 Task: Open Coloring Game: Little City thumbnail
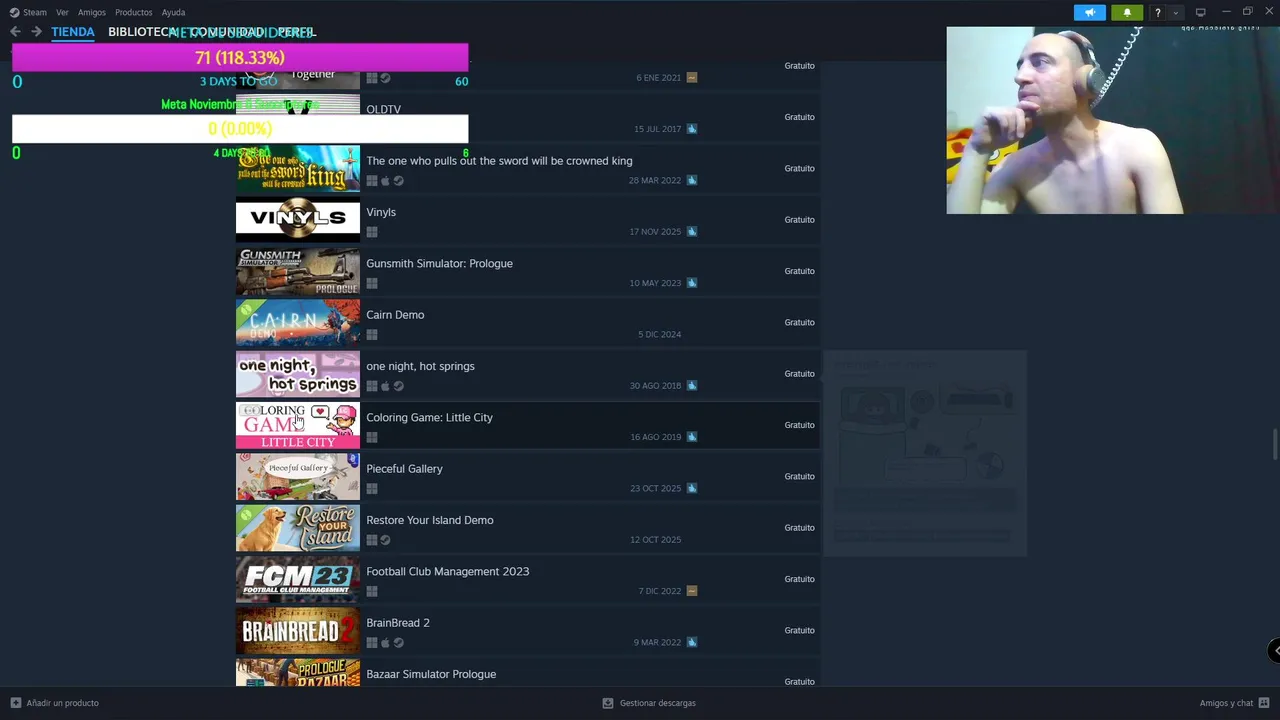tap(297, 425)
